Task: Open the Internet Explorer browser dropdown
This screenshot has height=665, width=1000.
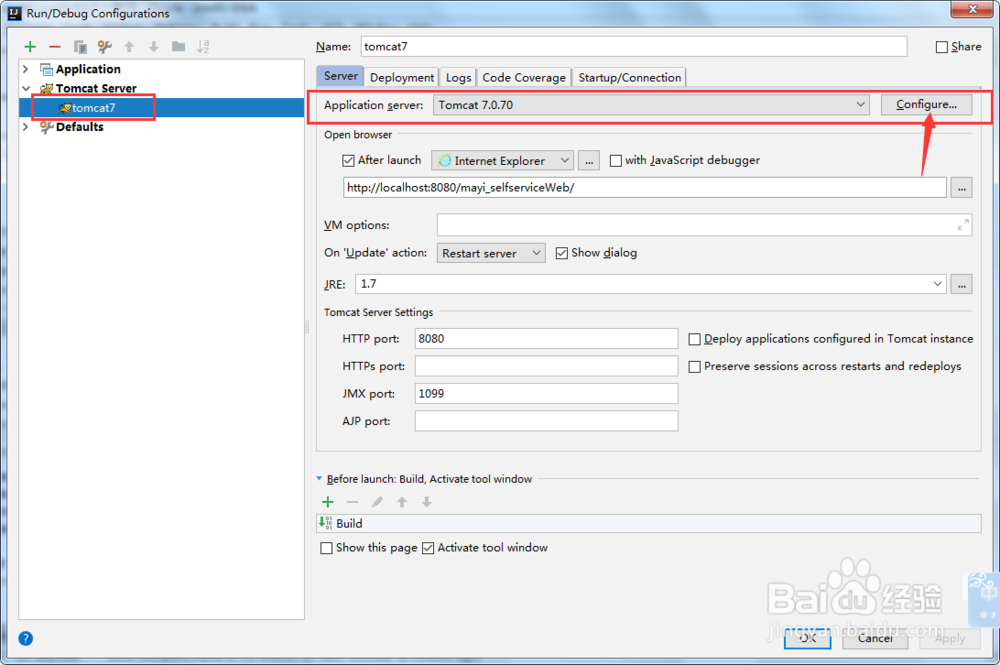Action: pyautogui.click(x=565, y=160)
